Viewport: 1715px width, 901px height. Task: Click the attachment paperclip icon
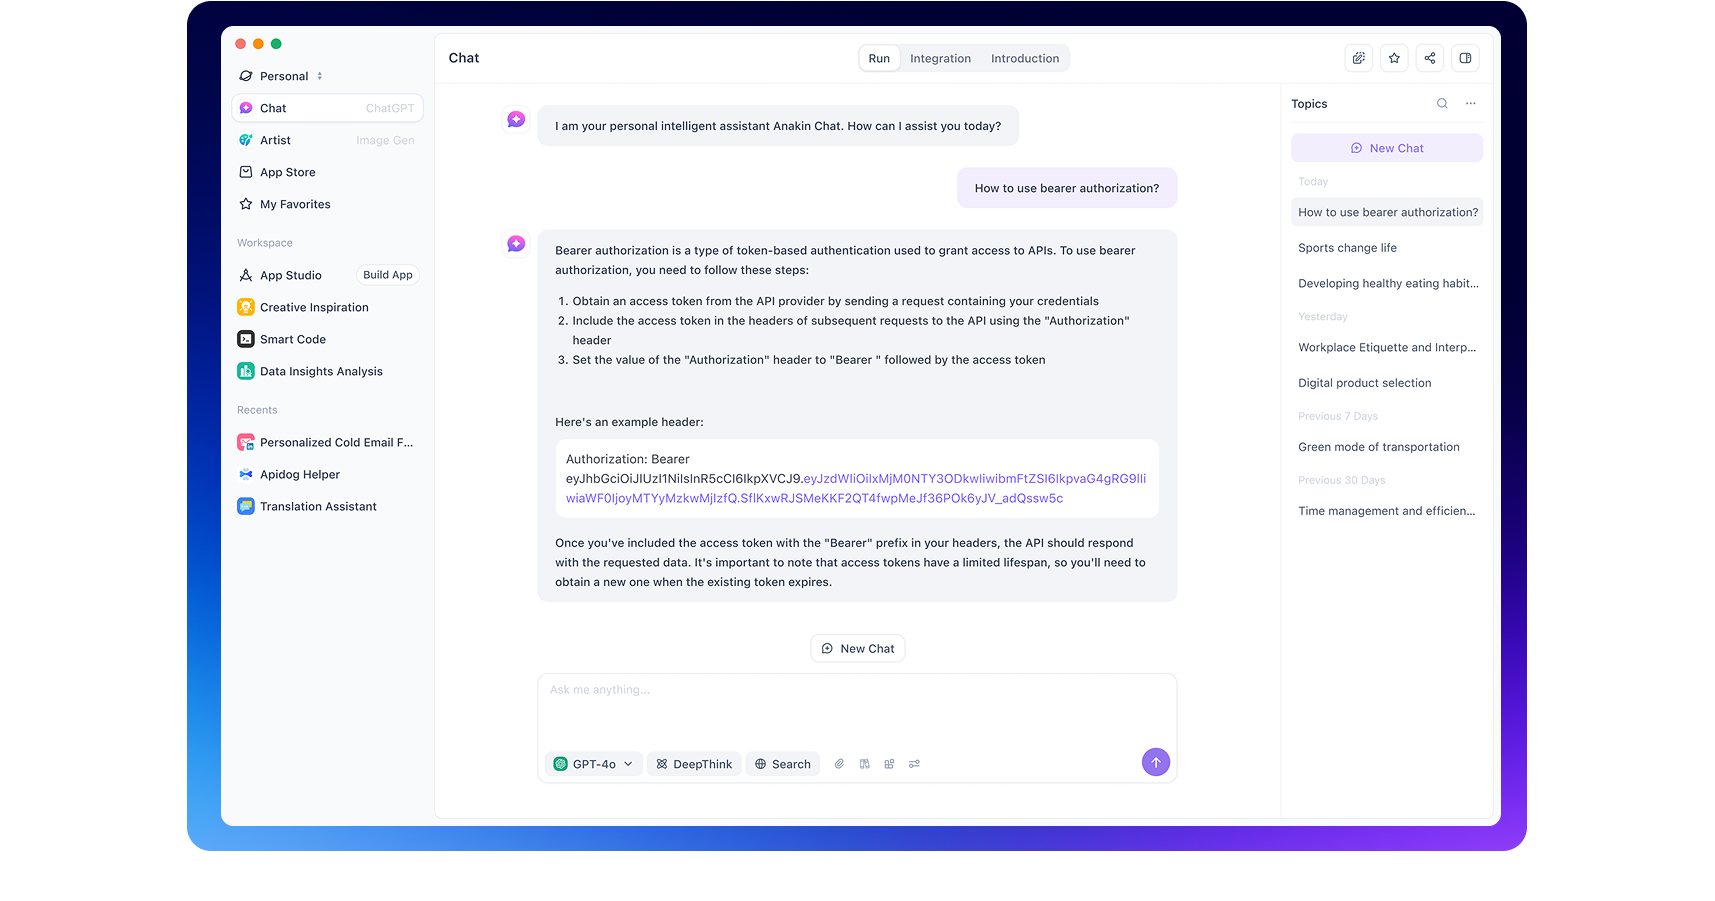coord(839,764)
